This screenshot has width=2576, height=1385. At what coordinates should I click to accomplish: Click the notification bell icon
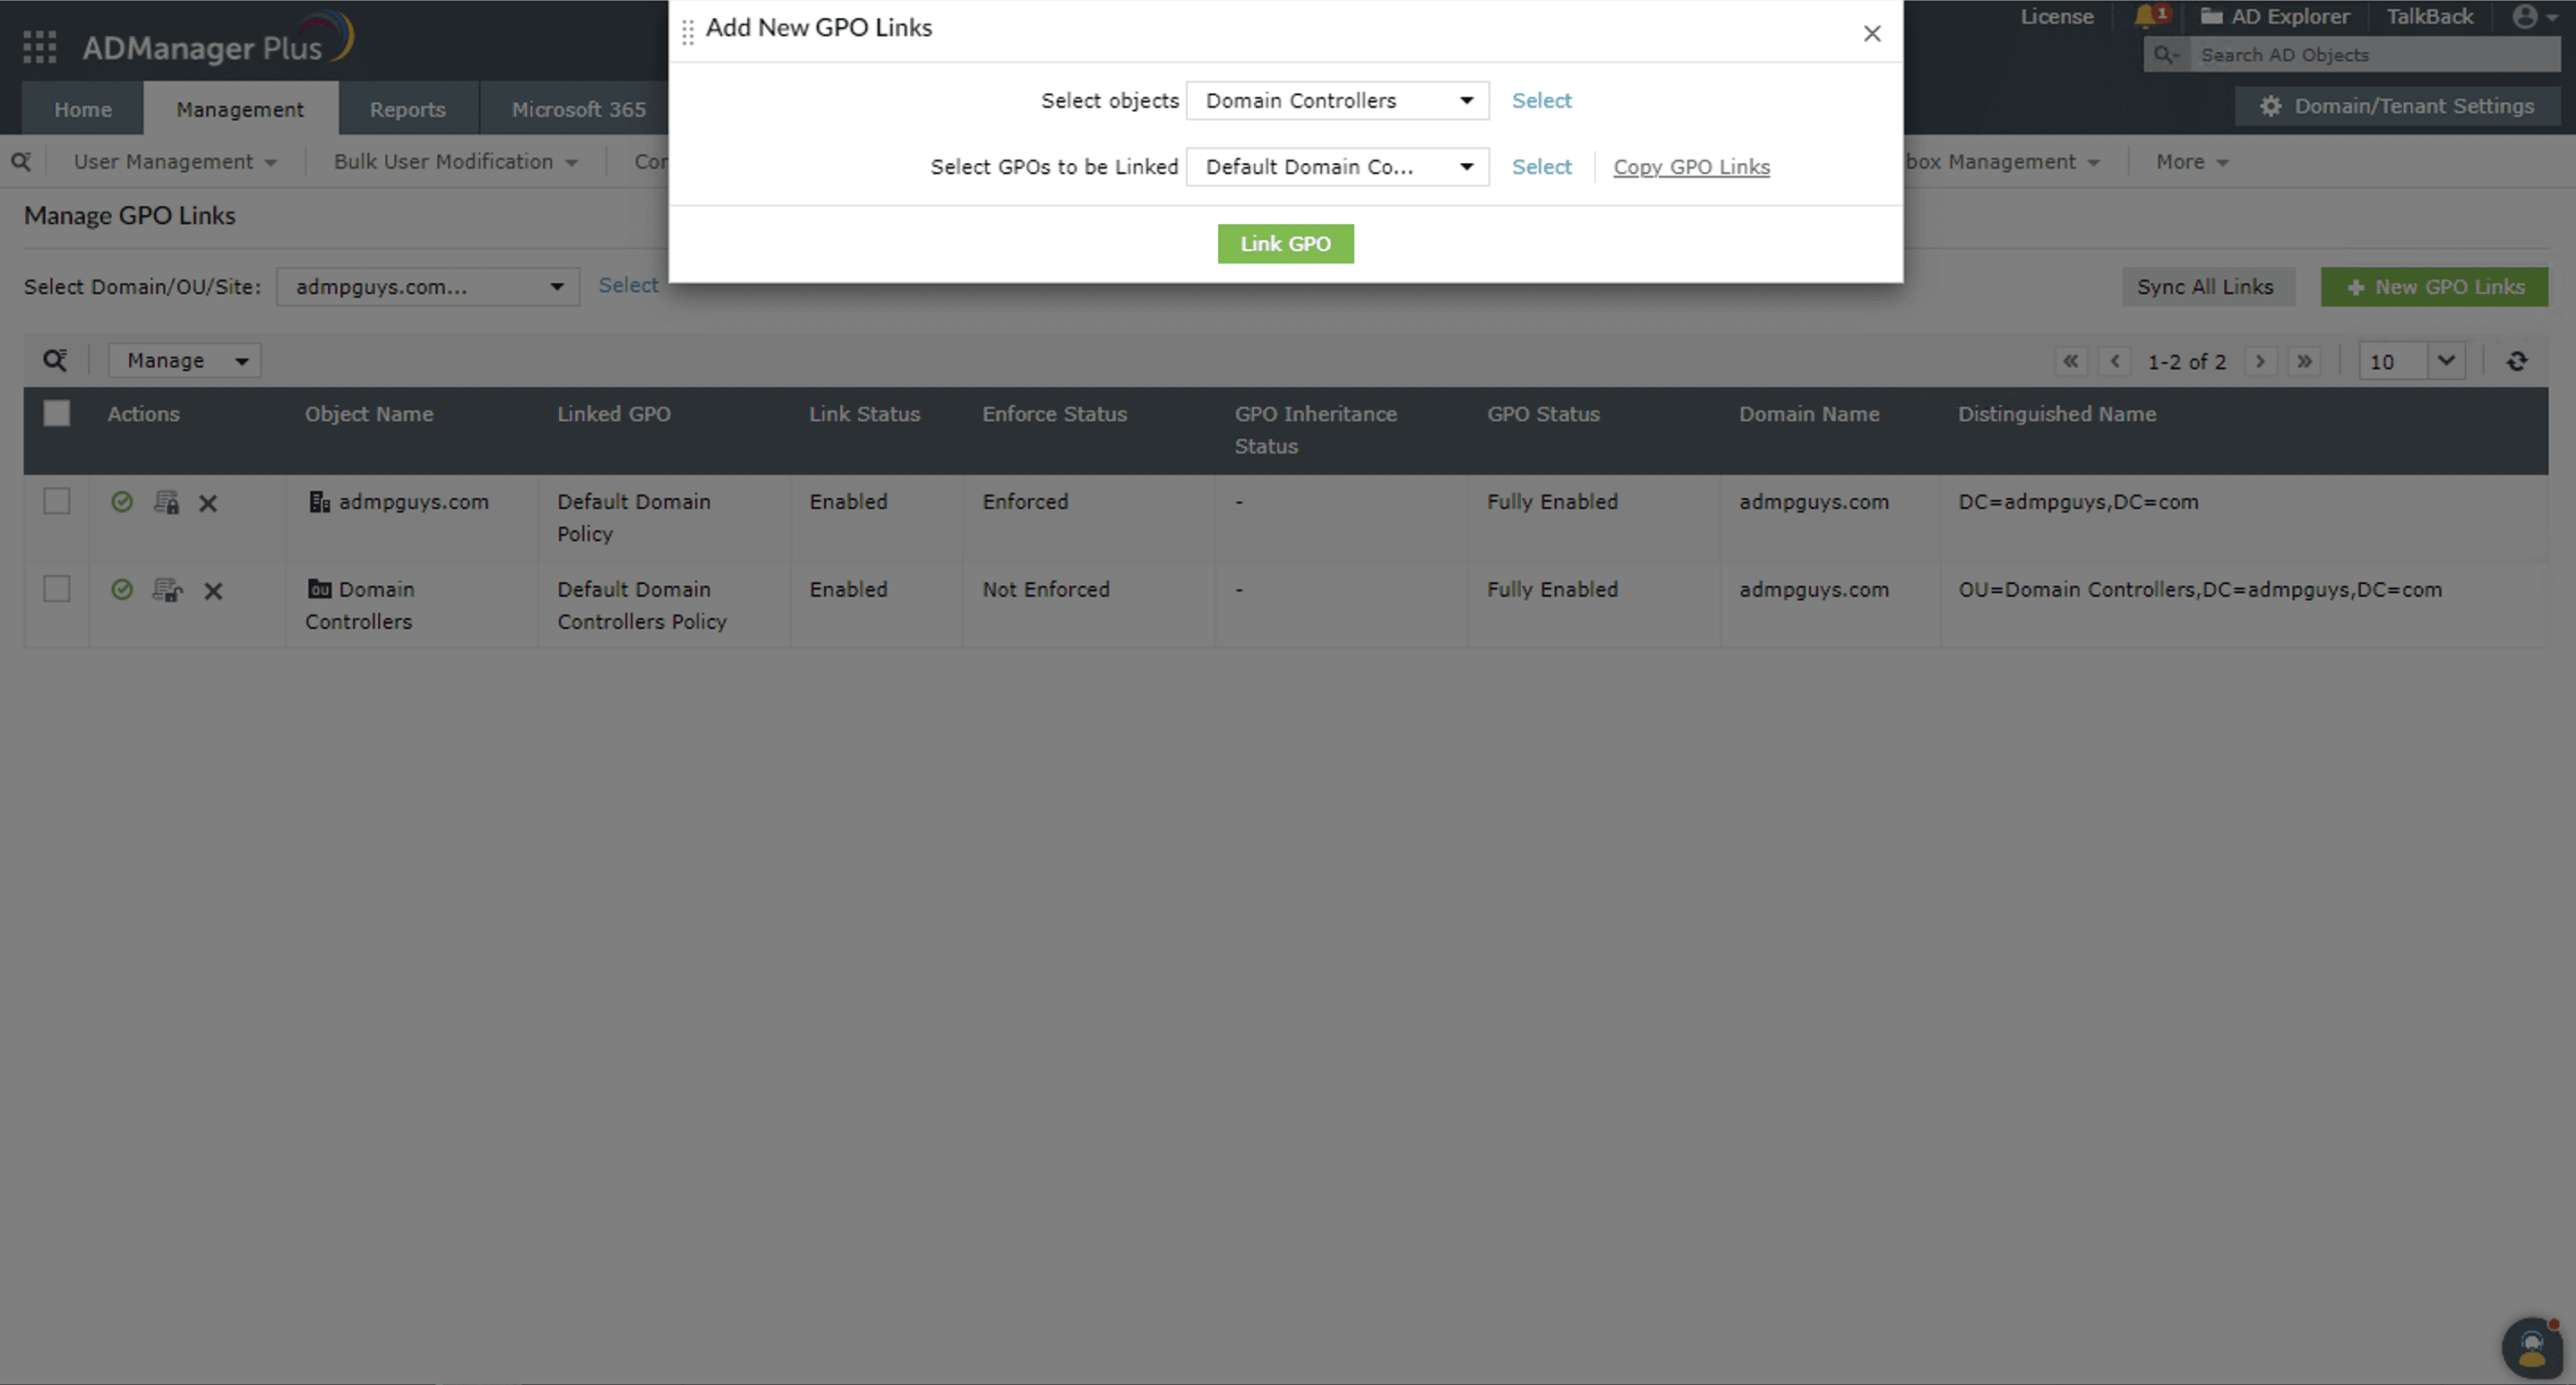click(2144, 17)
